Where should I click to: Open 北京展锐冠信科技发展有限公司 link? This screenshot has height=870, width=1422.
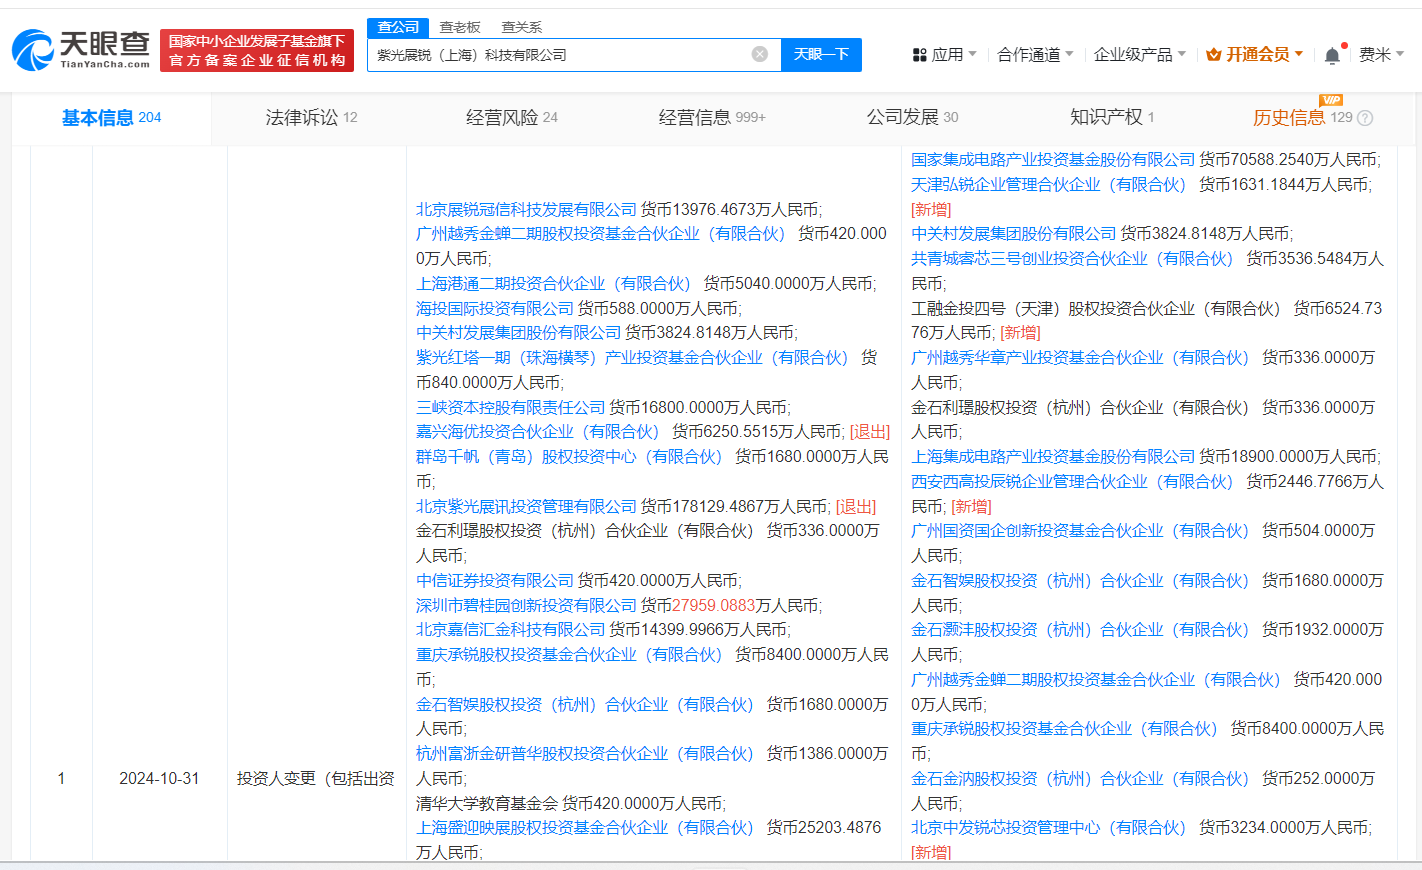tap(526, 210)
